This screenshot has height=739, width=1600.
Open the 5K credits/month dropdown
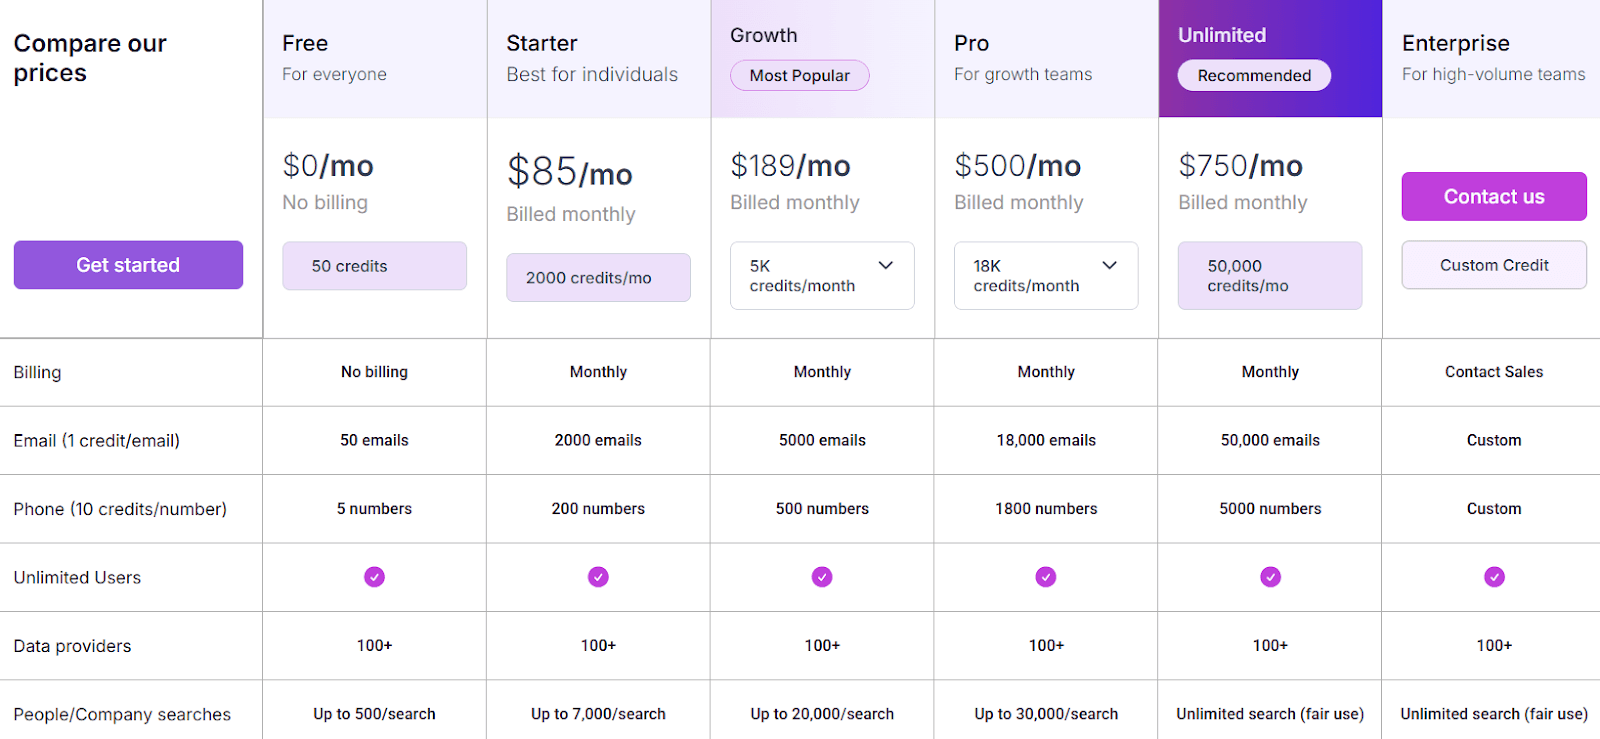coord(822,276)
